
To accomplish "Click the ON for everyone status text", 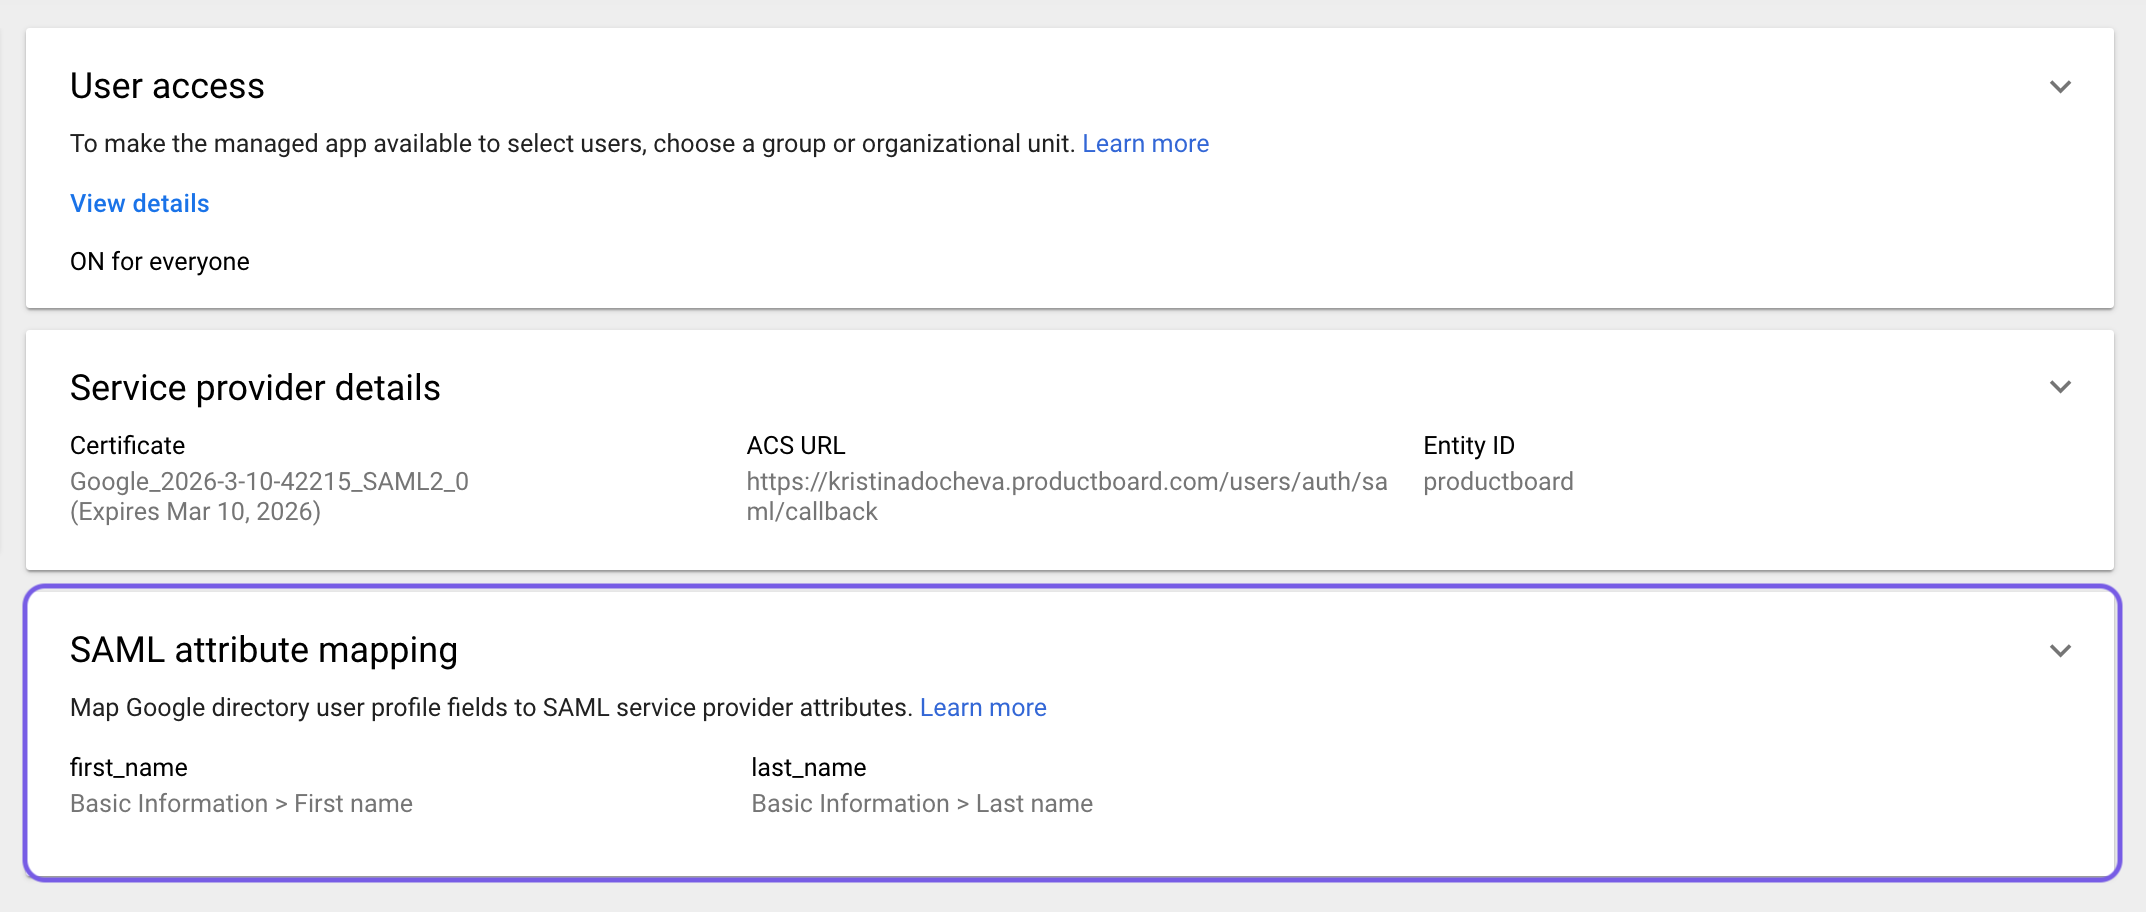I will (160, 262).
